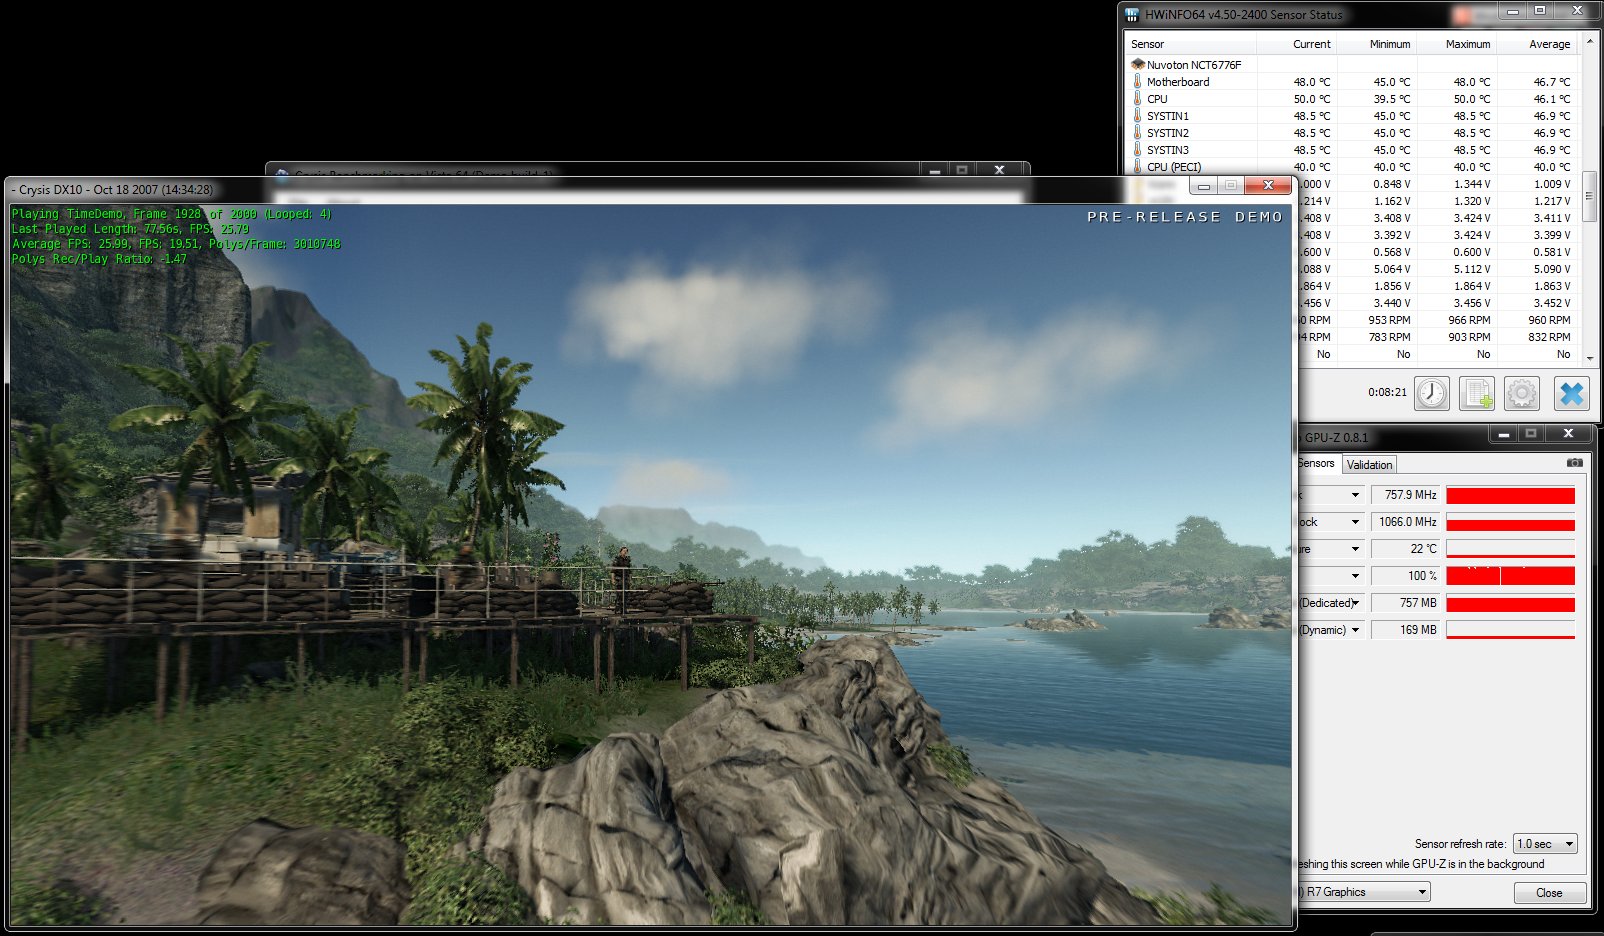Click the 966 RPM maximum value
The height and width of the screenshot is (936, 1604).
(1469, 320)
